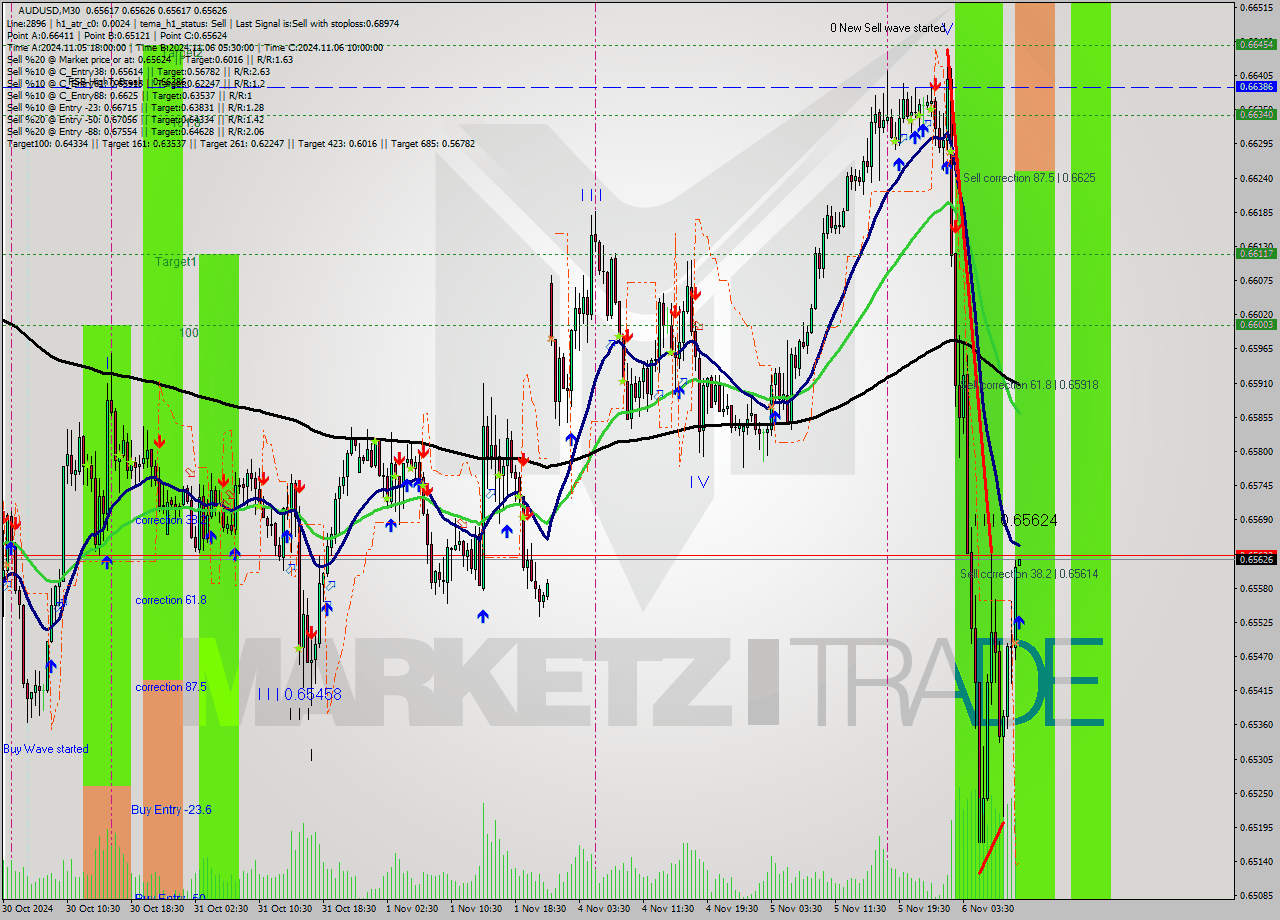1280x920 pixels.
Task: Click the '31 Oct 10:30' time axis label
Action: pyautogui.click(x=284, y=909)
